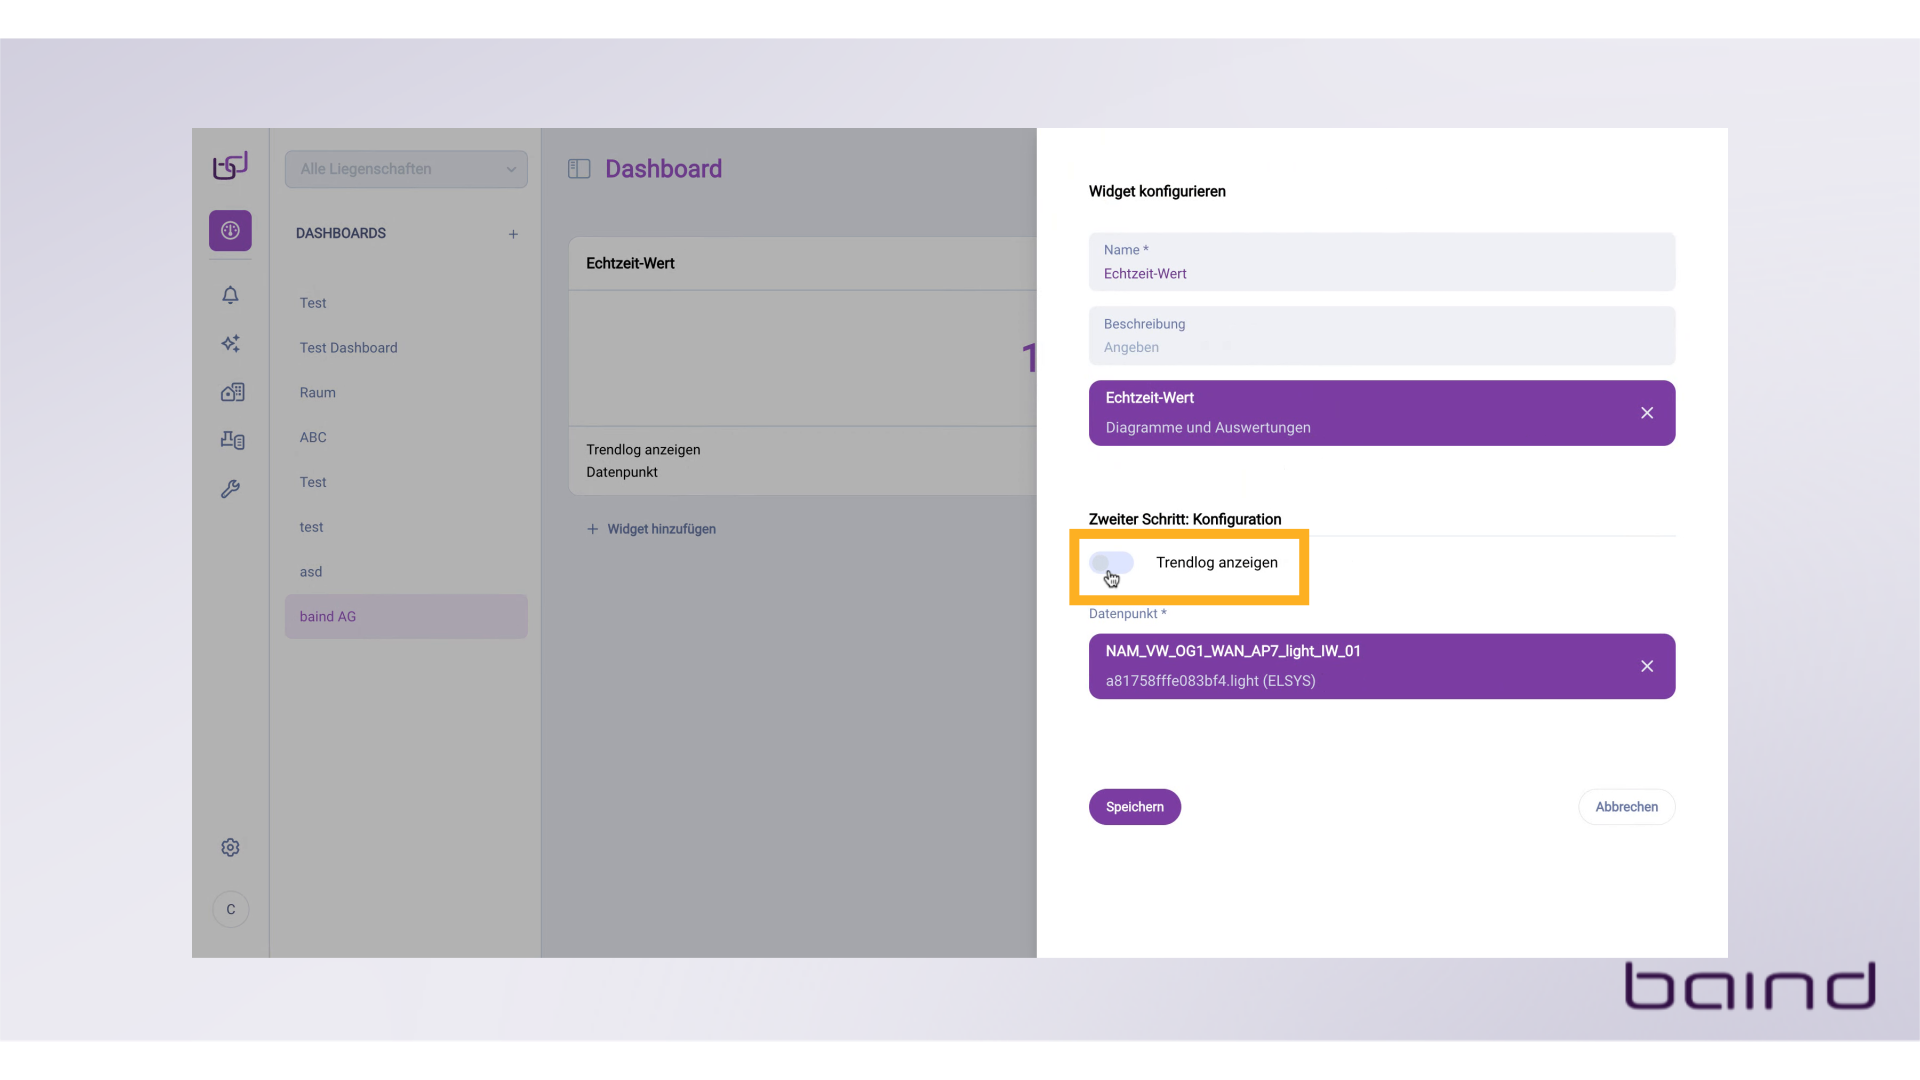Open the Test Dashboard entry

(348, 348)
